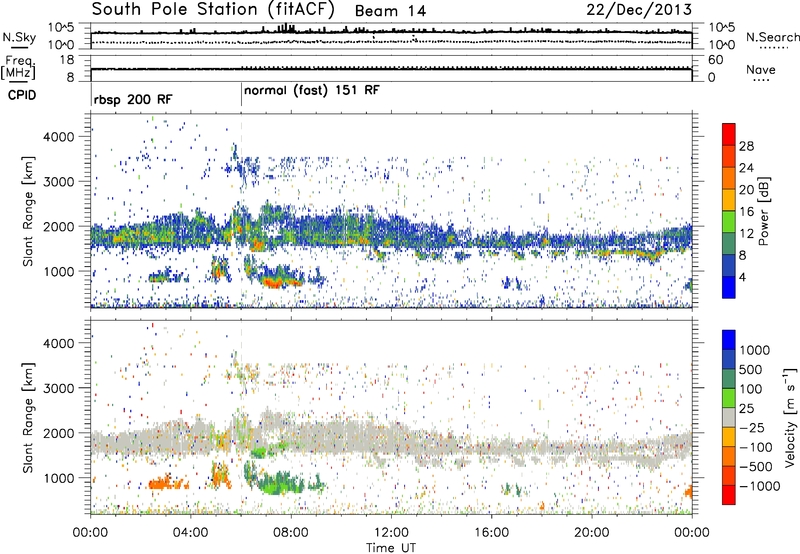
Task: Click the orange velocity echo patch near 03:00
Action: tap(166, 483)
